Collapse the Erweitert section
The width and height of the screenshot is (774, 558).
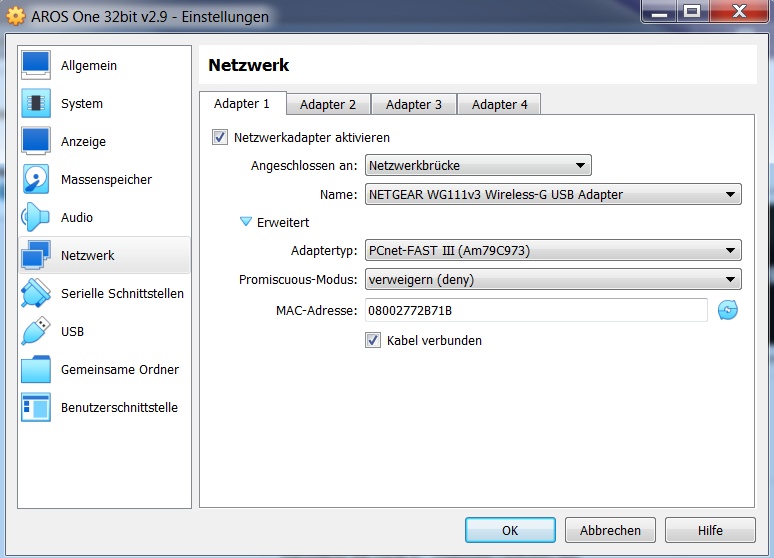(x=246, y=223)
